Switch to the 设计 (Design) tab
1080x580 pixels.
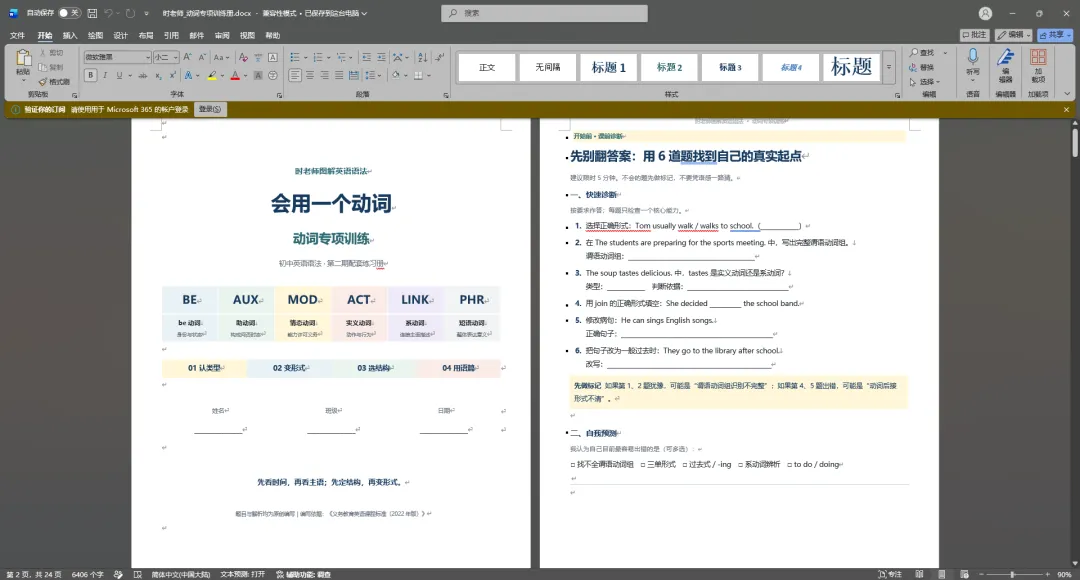point(121,35)
